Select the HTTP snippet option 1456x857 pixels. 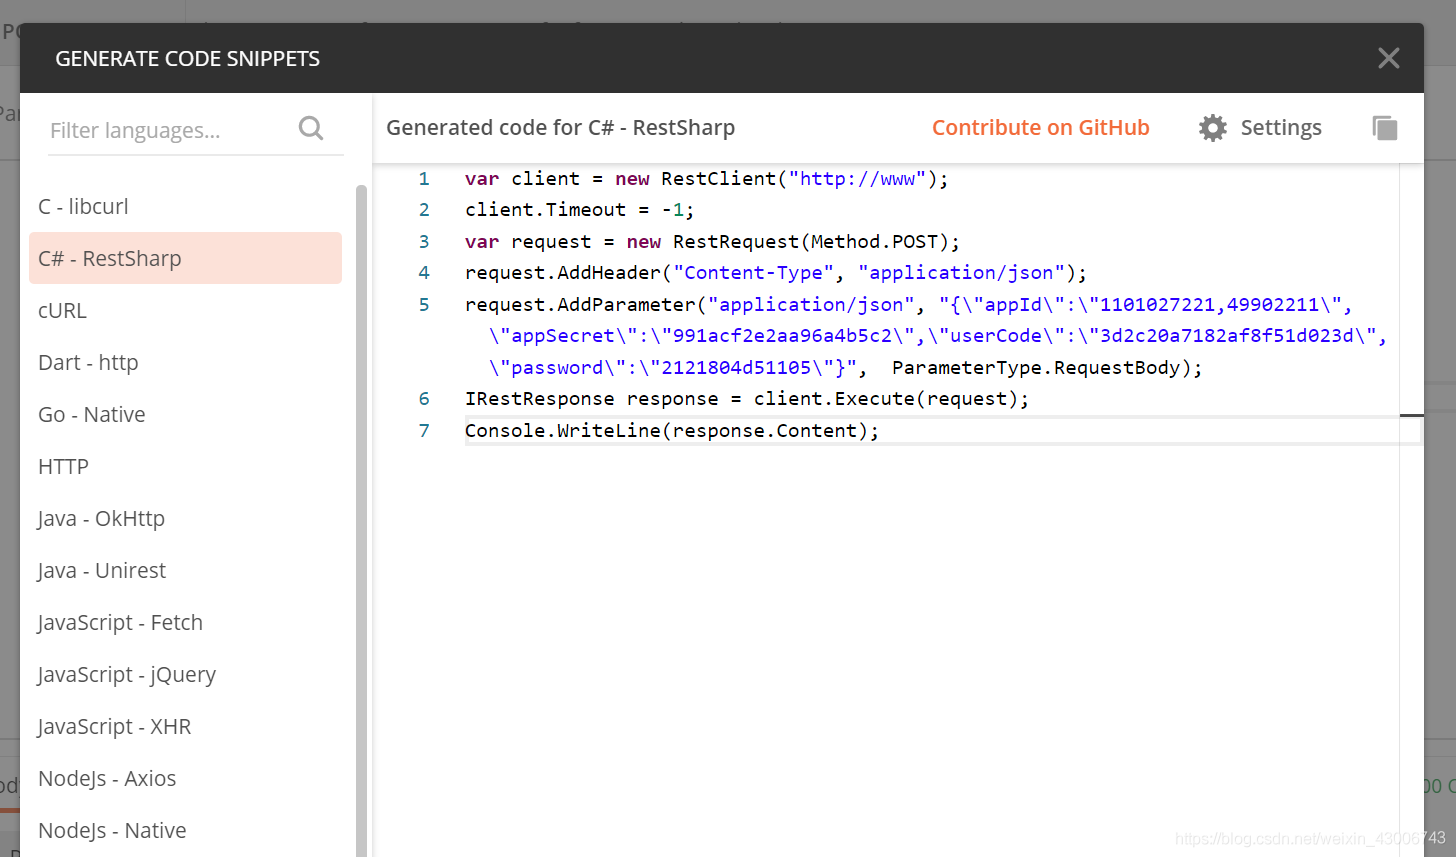(x=64, y=467)
